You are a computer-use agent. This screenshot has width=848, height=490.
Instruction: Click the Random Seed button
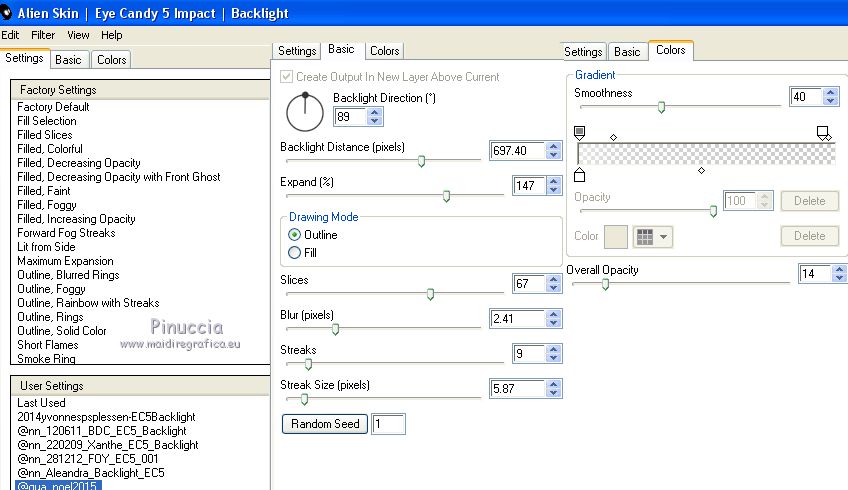tap(324, 424)
